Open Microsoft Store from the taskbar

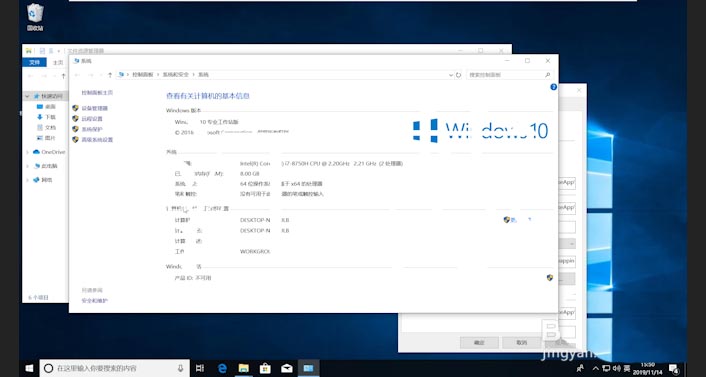[x=265, y=368]
